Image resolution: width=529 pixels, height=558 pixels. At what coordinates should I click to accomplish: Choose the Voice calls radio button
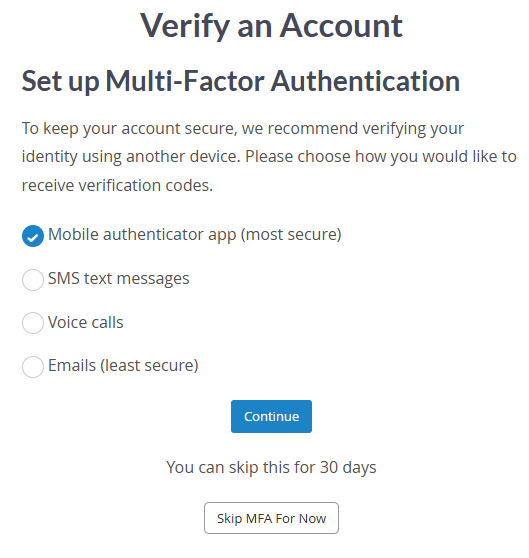33,323
